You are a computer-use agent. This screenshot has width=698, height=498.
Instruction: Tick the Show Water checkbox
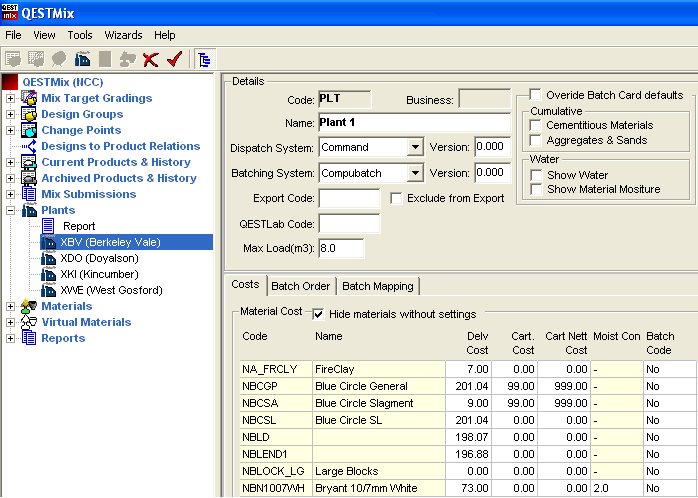pyautogui.click(x=536, y=175)
